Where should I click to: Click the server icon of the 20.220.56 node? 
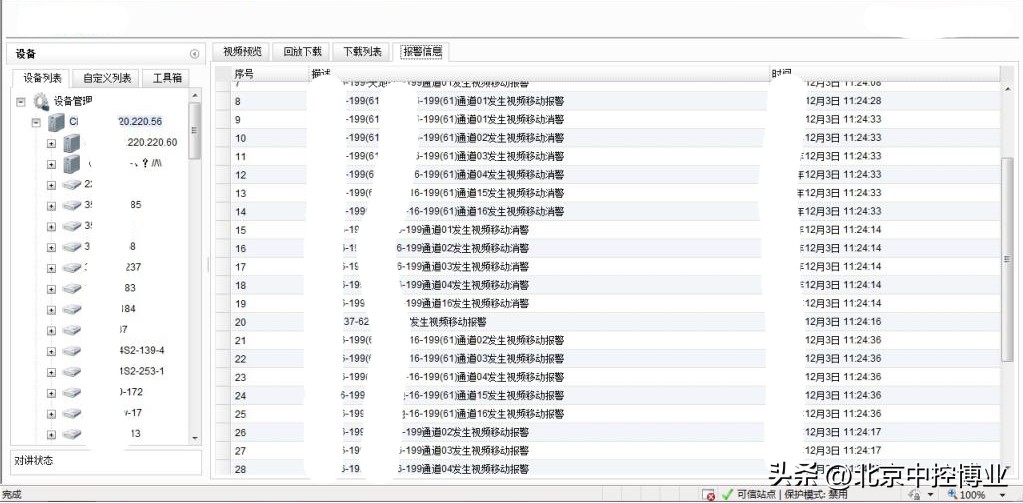[x=57, y=122]
